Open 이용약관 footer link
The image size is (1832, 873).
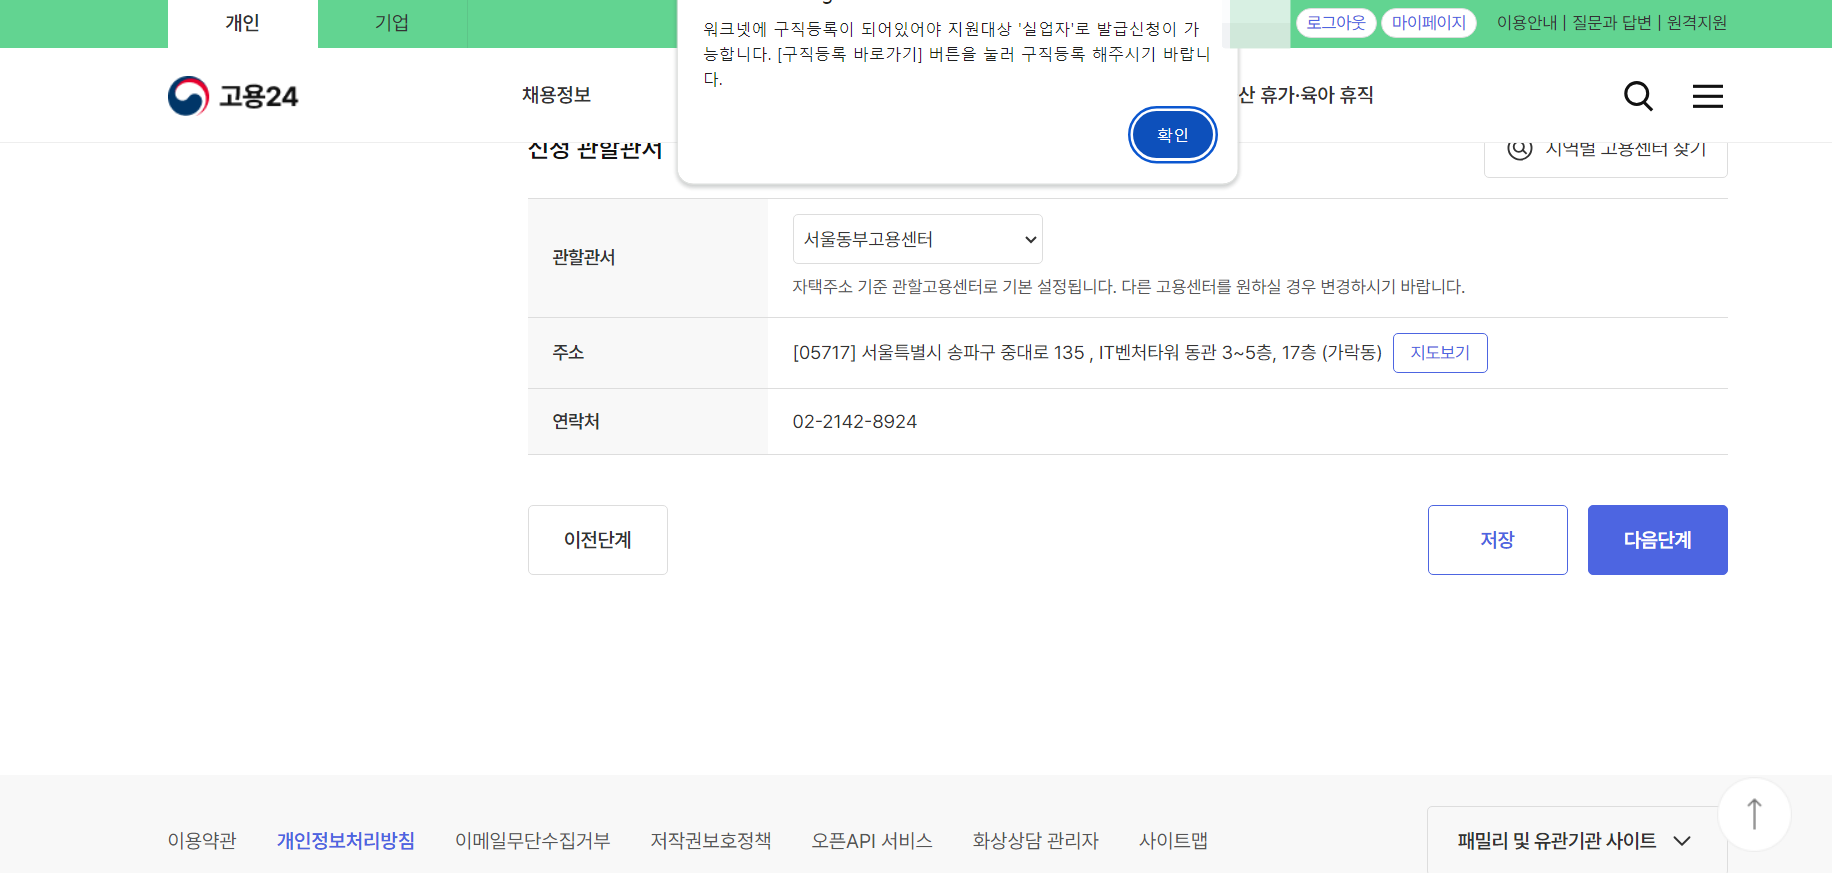point(202,841)
